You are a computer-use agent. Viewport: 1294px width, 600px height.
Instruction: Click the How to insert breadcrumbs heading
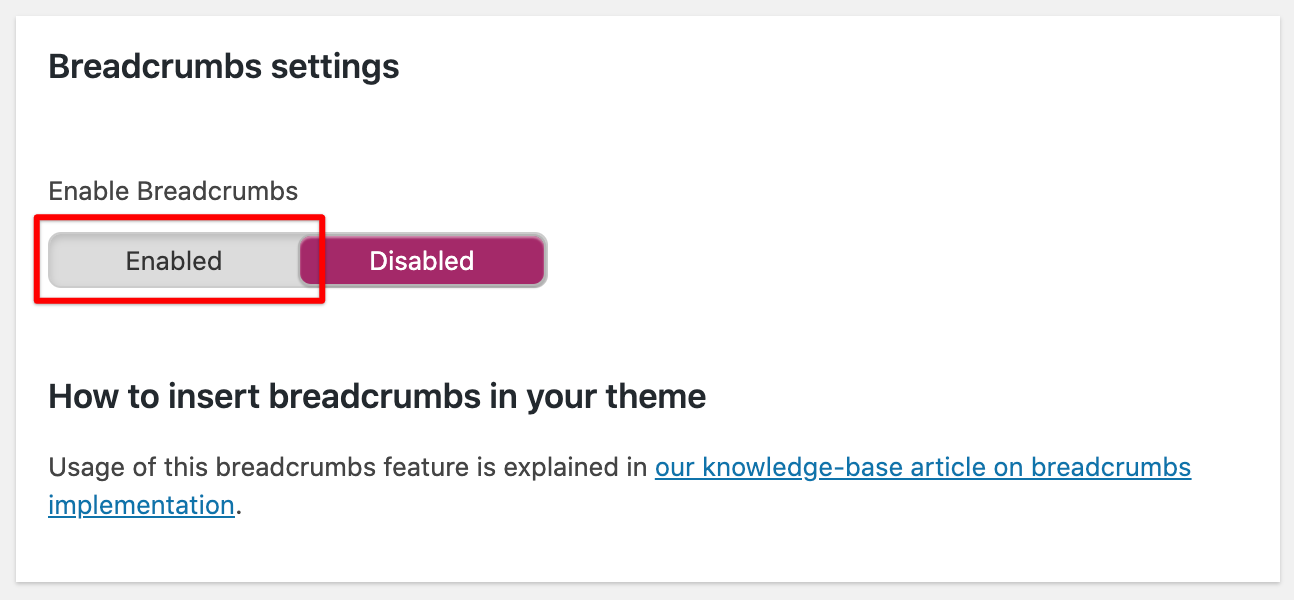coord(376,396)
